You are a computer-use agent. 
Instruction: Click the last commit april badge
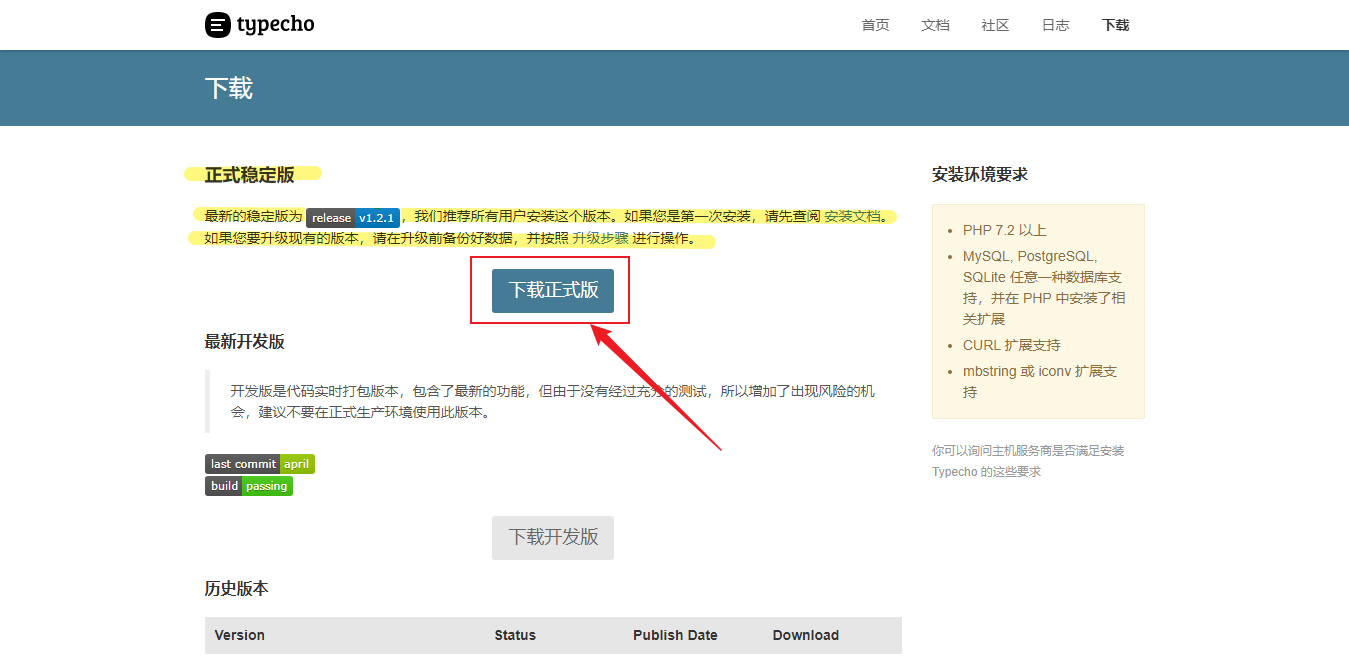click(x=260, y=464)
